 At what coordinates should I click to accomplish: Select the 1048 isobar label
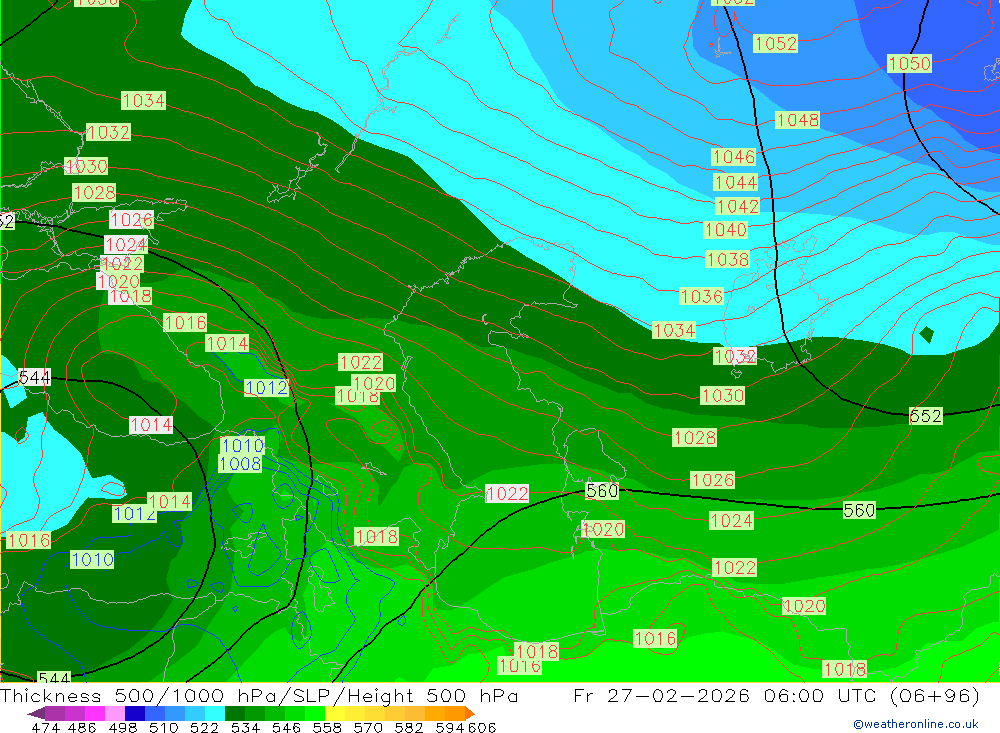(x=797, y=119)
